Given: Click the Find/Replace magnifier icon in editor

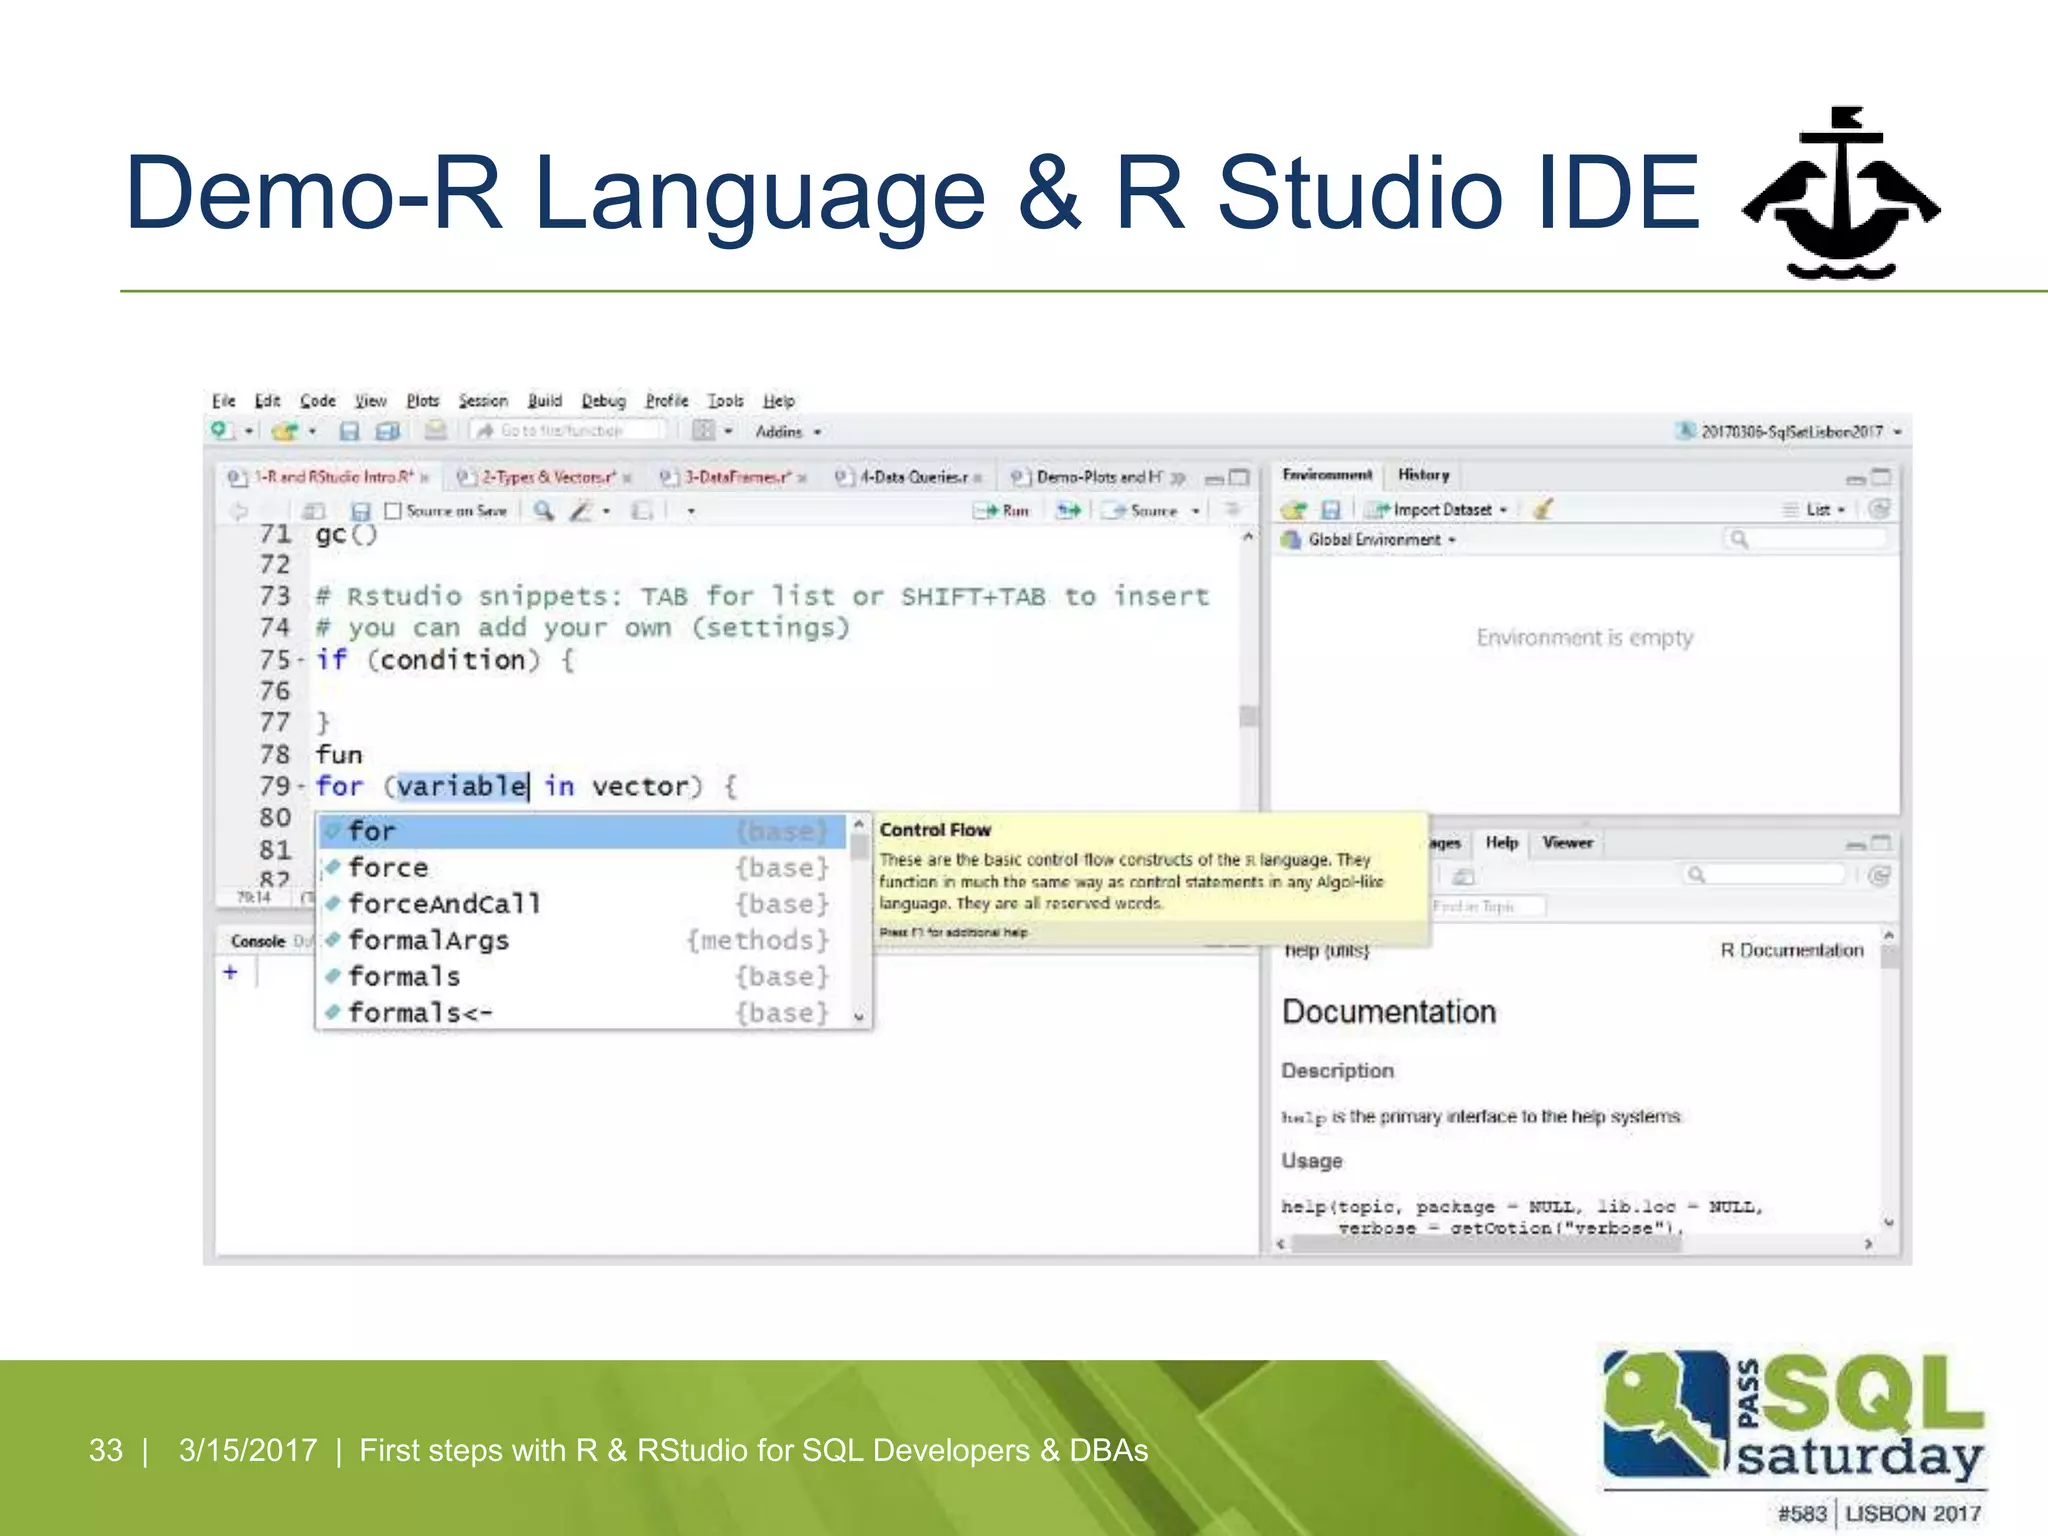Looking at the screenshot, I should coord(543,511).
